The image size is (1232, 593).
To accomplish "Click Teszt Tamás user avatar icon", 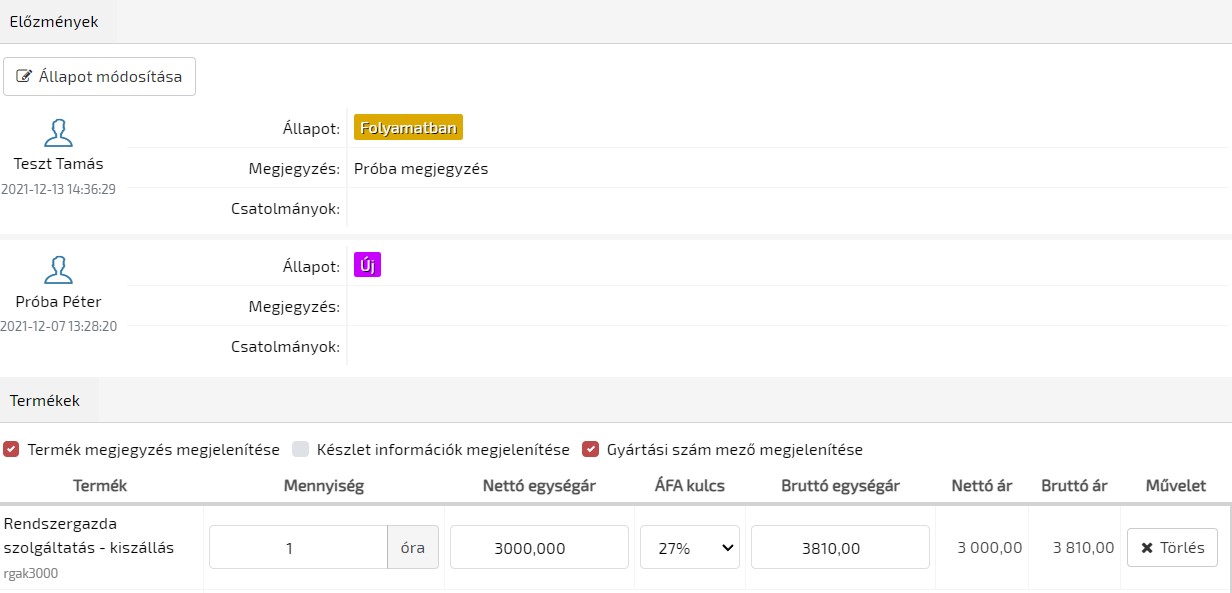I will (59, 133).
